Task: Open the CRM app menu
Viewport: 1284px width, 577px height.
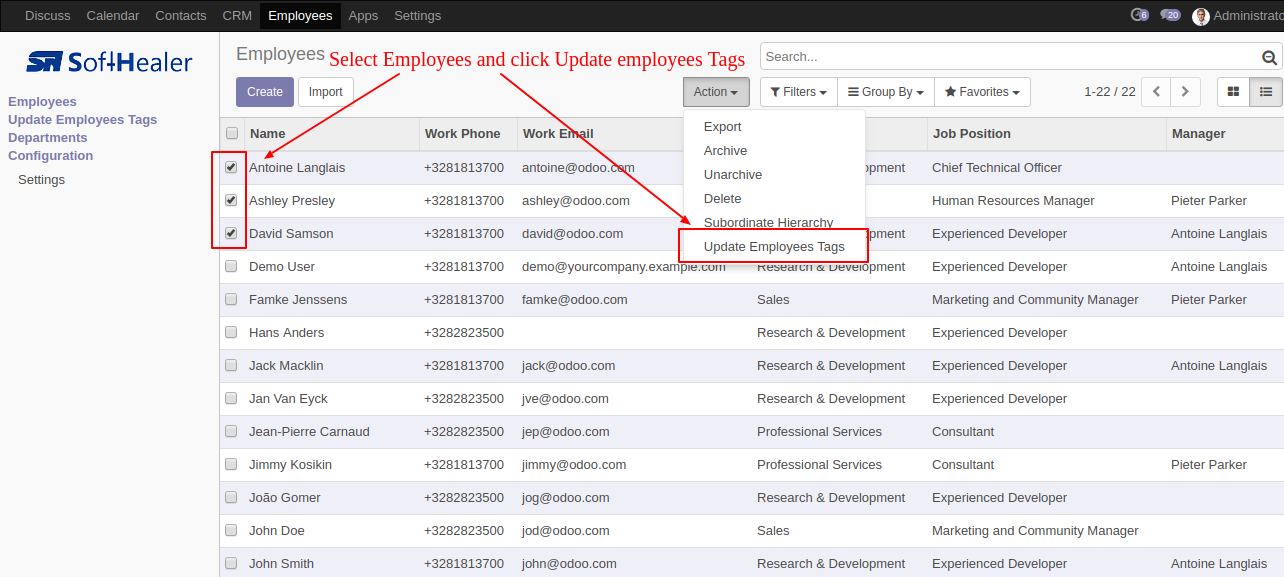Action: 237,16
